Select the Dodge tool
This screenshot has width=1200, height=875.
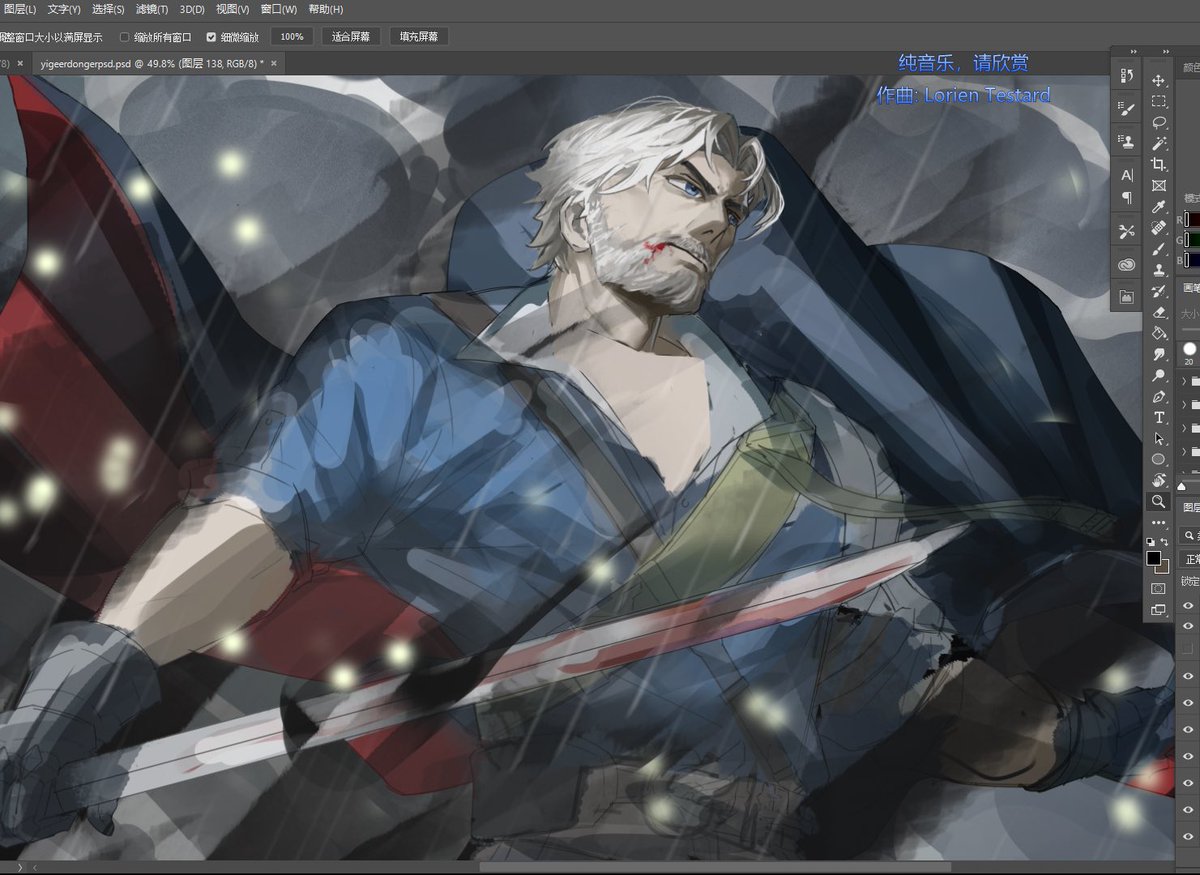(x=1159, y=375)
